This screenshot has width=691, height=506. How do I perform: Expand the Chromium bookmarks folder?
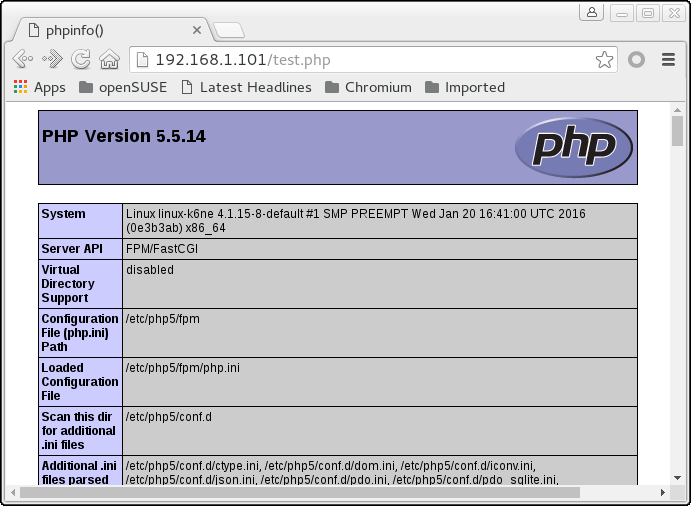click(367, 87)
